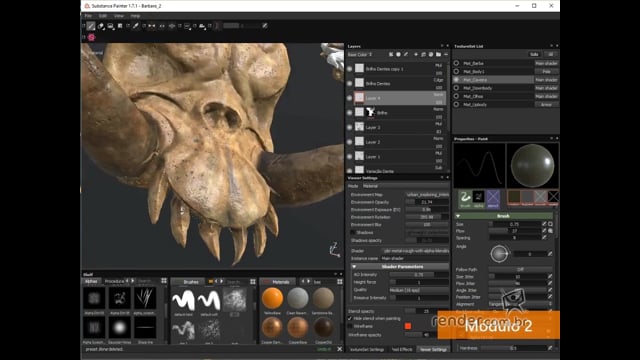The width and height of the screenshot is (640, 360).
Task: Switch to TextureSet Settings tab
Action: coord(367,349)
